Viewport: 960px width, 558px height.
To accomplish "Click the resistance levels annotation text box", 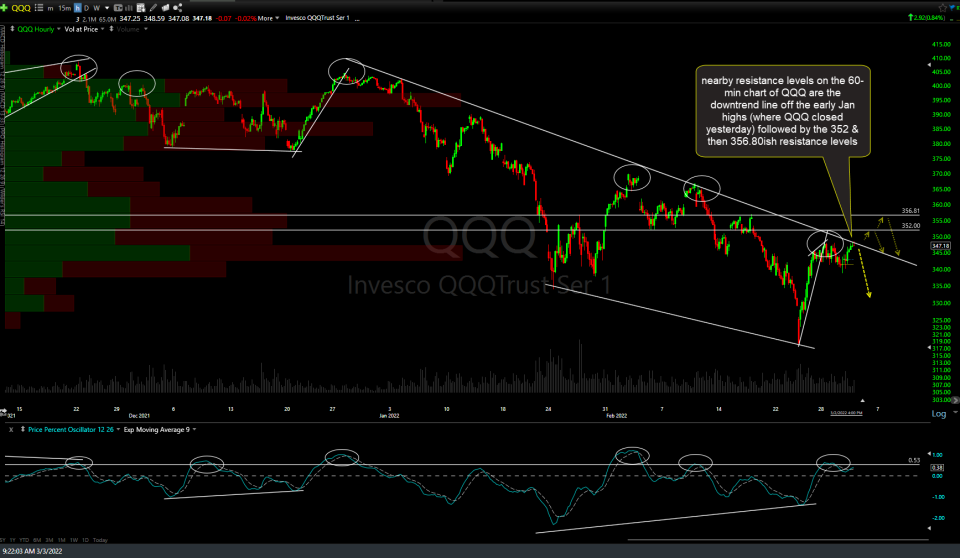I will tap(782, 111).
